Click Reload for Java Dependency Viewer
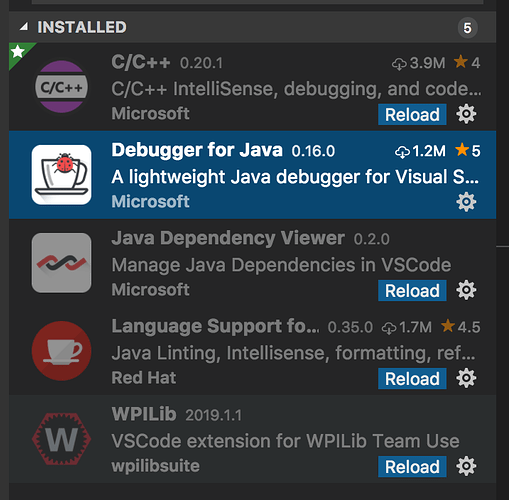Screen dimensions: 509x500 412,291
